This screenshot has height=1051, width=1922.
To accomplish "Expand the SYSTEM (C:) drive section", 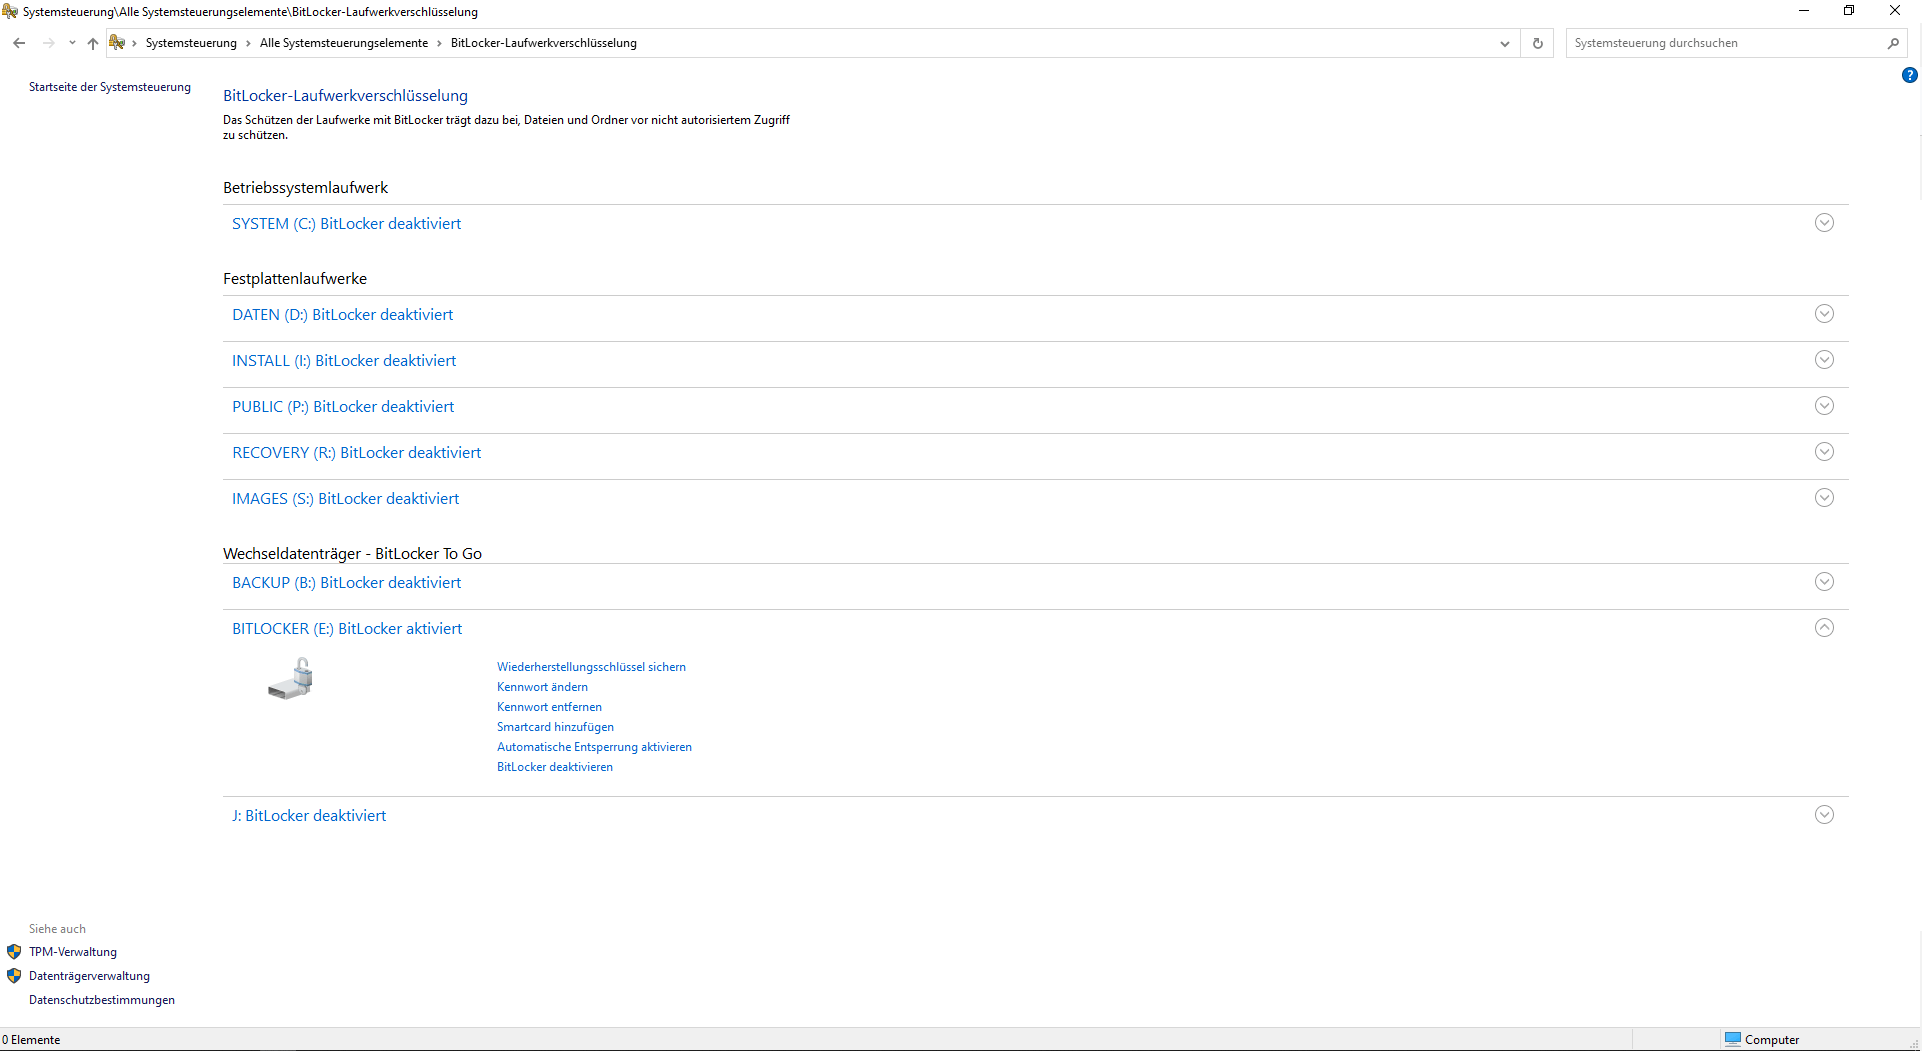I will point(1824,223).
